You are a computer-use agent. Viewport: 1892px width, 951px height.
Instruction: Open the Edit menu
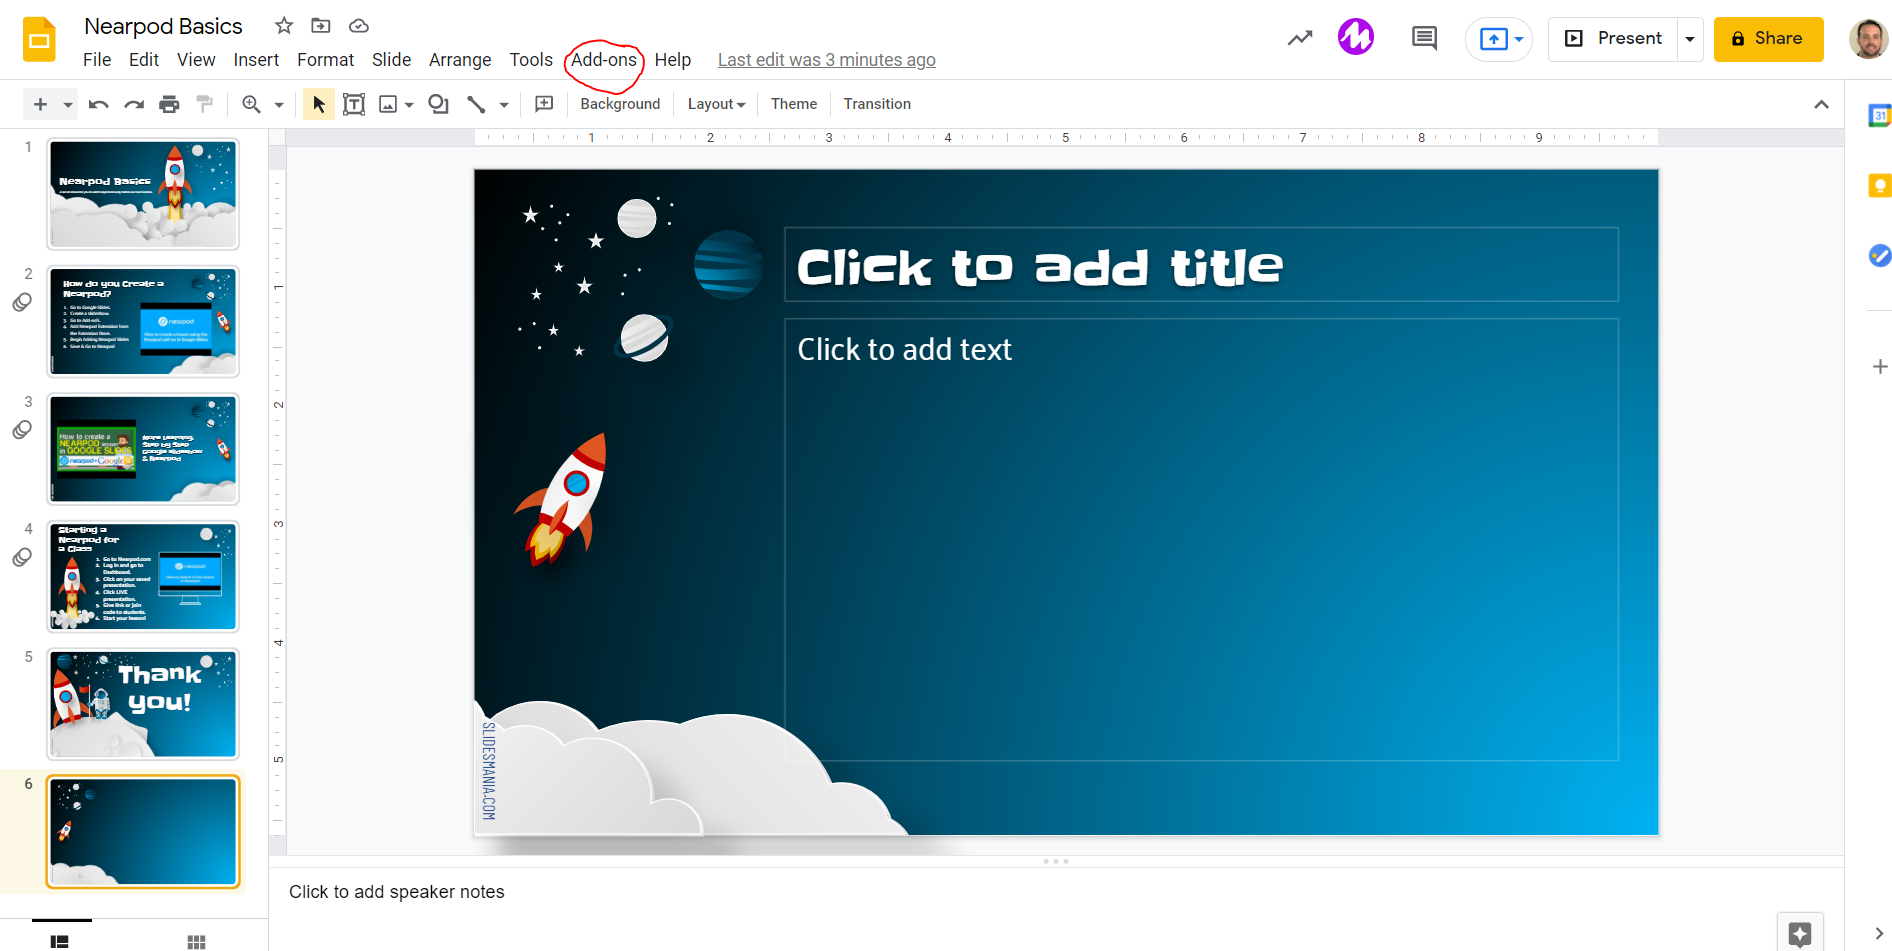click(144, 60)
